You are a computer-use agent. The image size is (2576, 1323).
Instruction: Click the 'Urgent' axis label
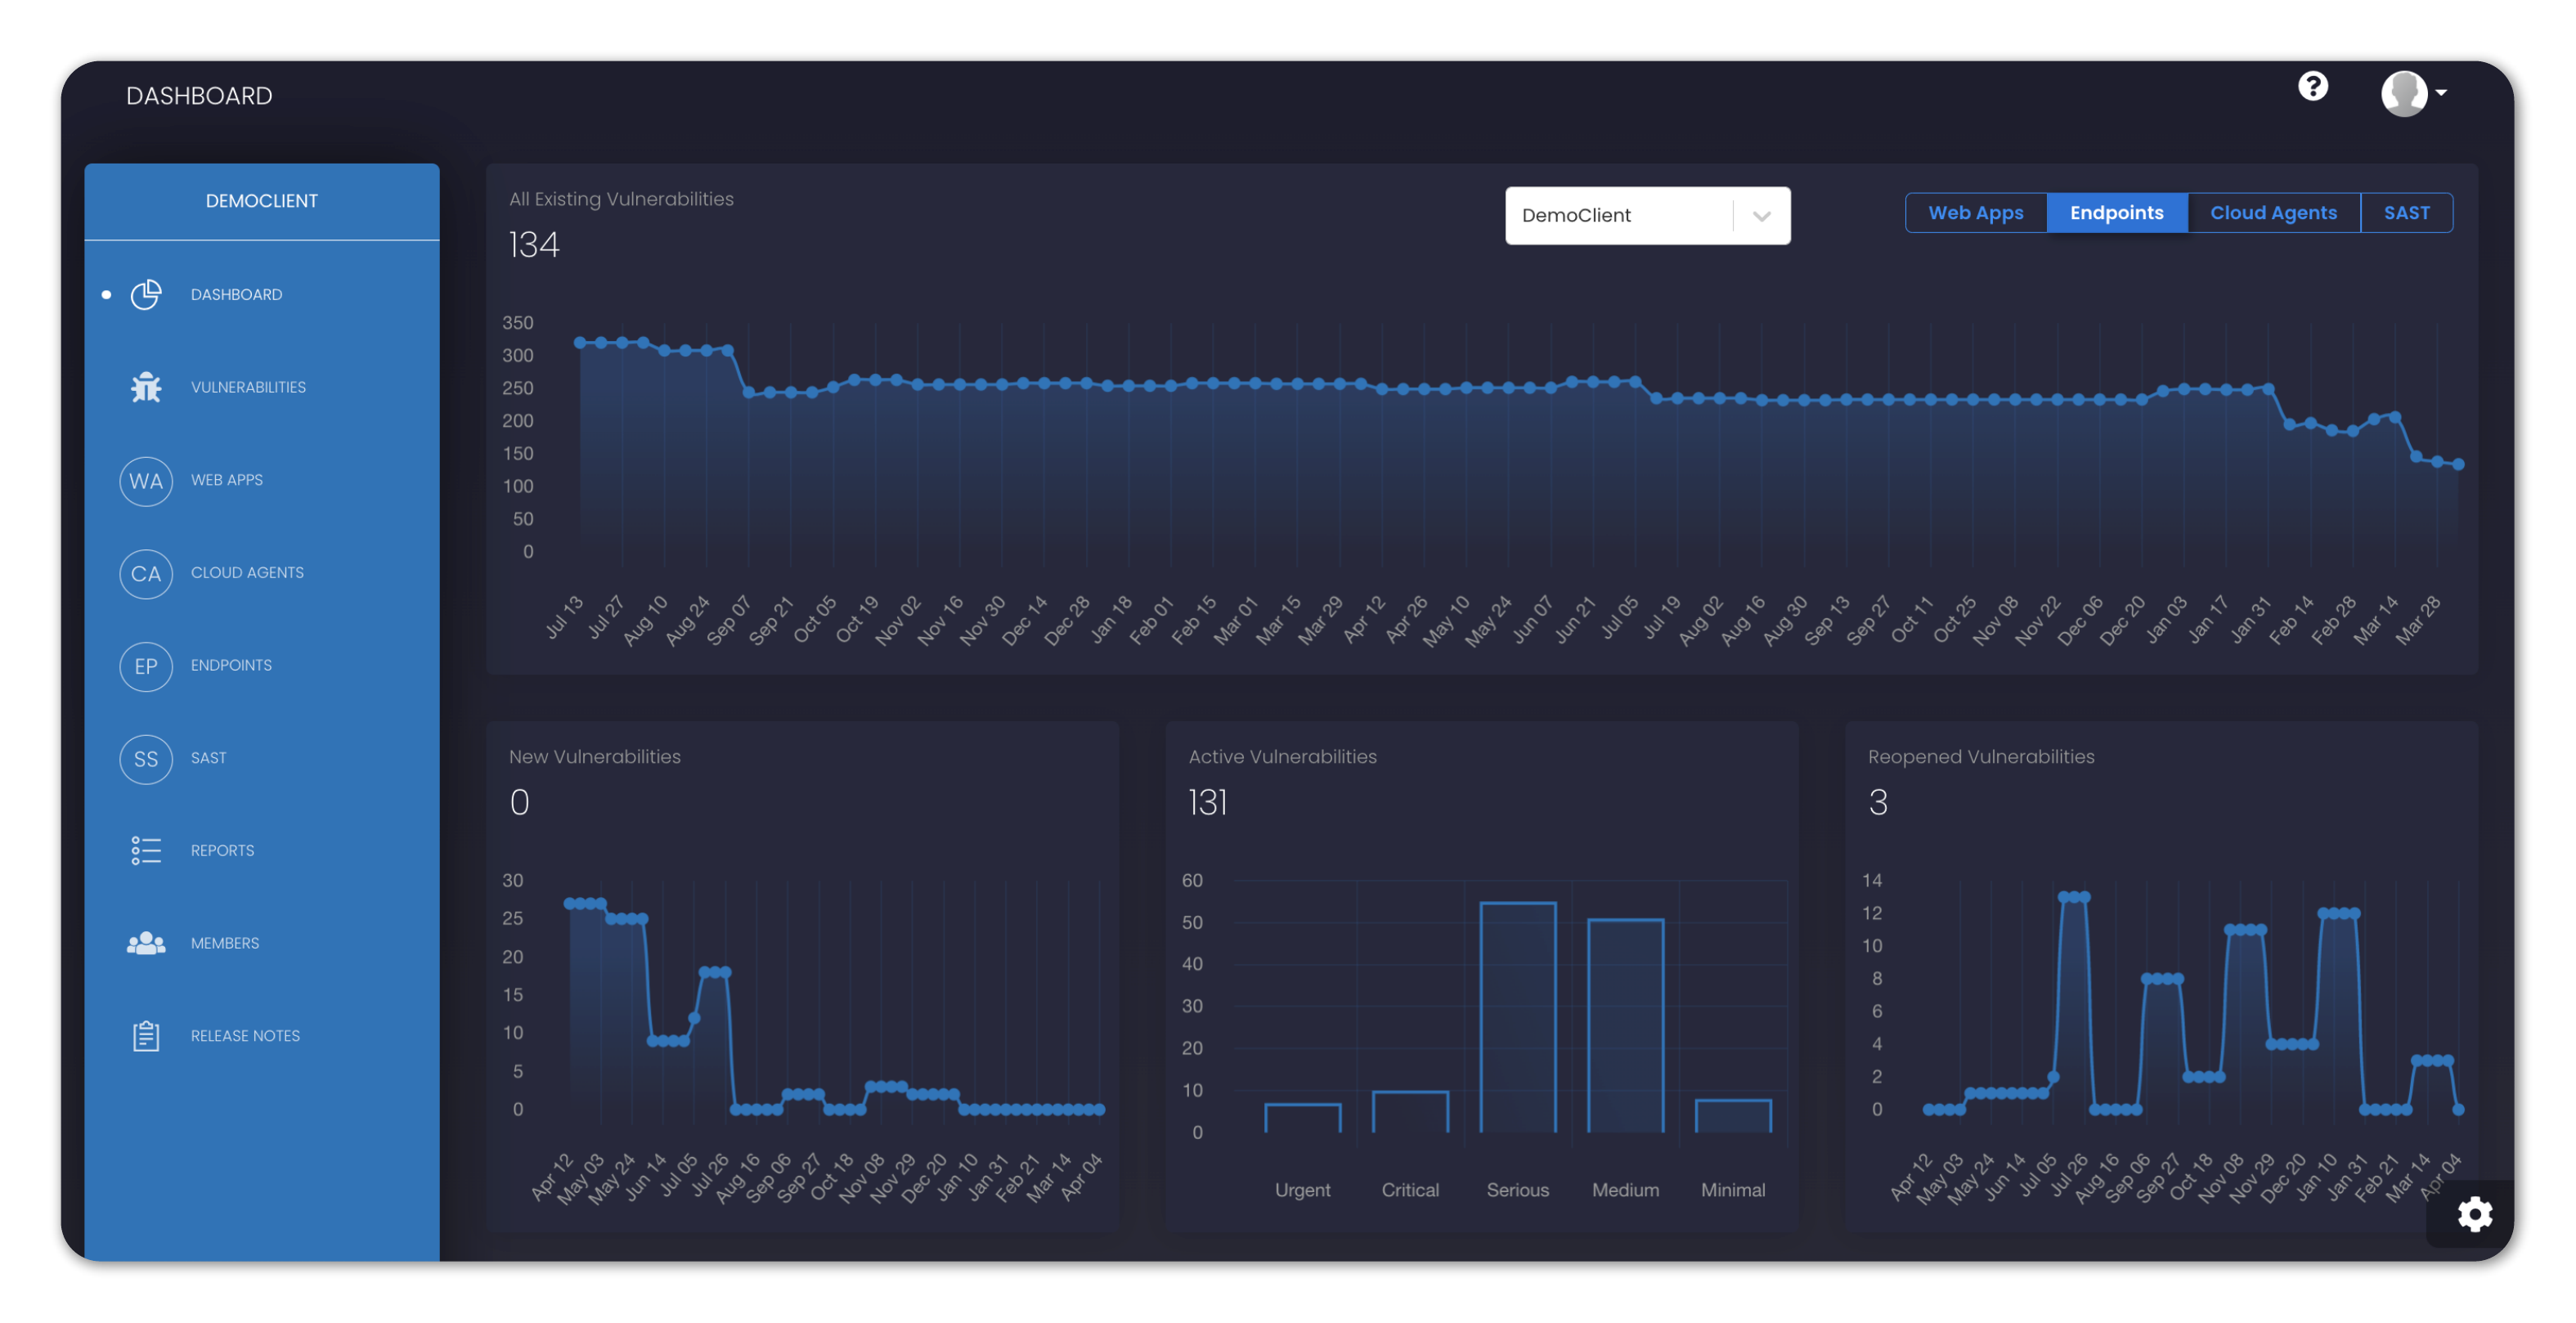tap(1302, 1190)
